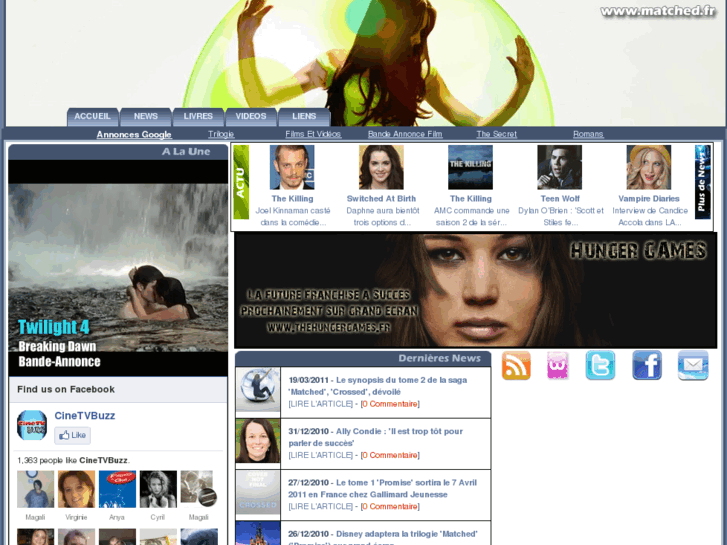Open the LIVRES tab
The image size is (727, 545).
click(198, 116)
